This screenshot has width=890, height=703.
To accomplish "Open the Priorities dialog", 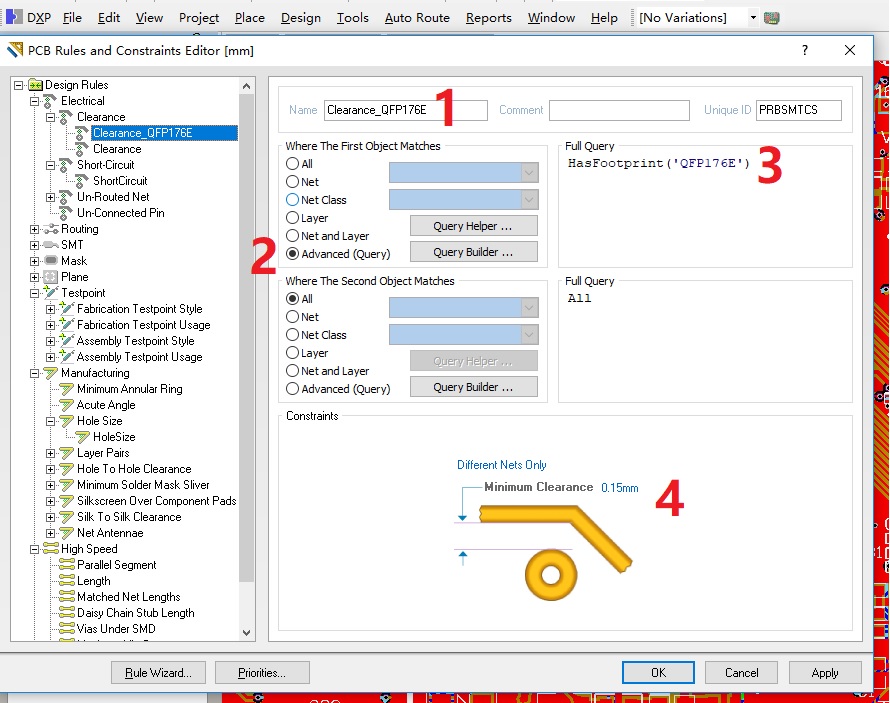I will tap(262, 672).
